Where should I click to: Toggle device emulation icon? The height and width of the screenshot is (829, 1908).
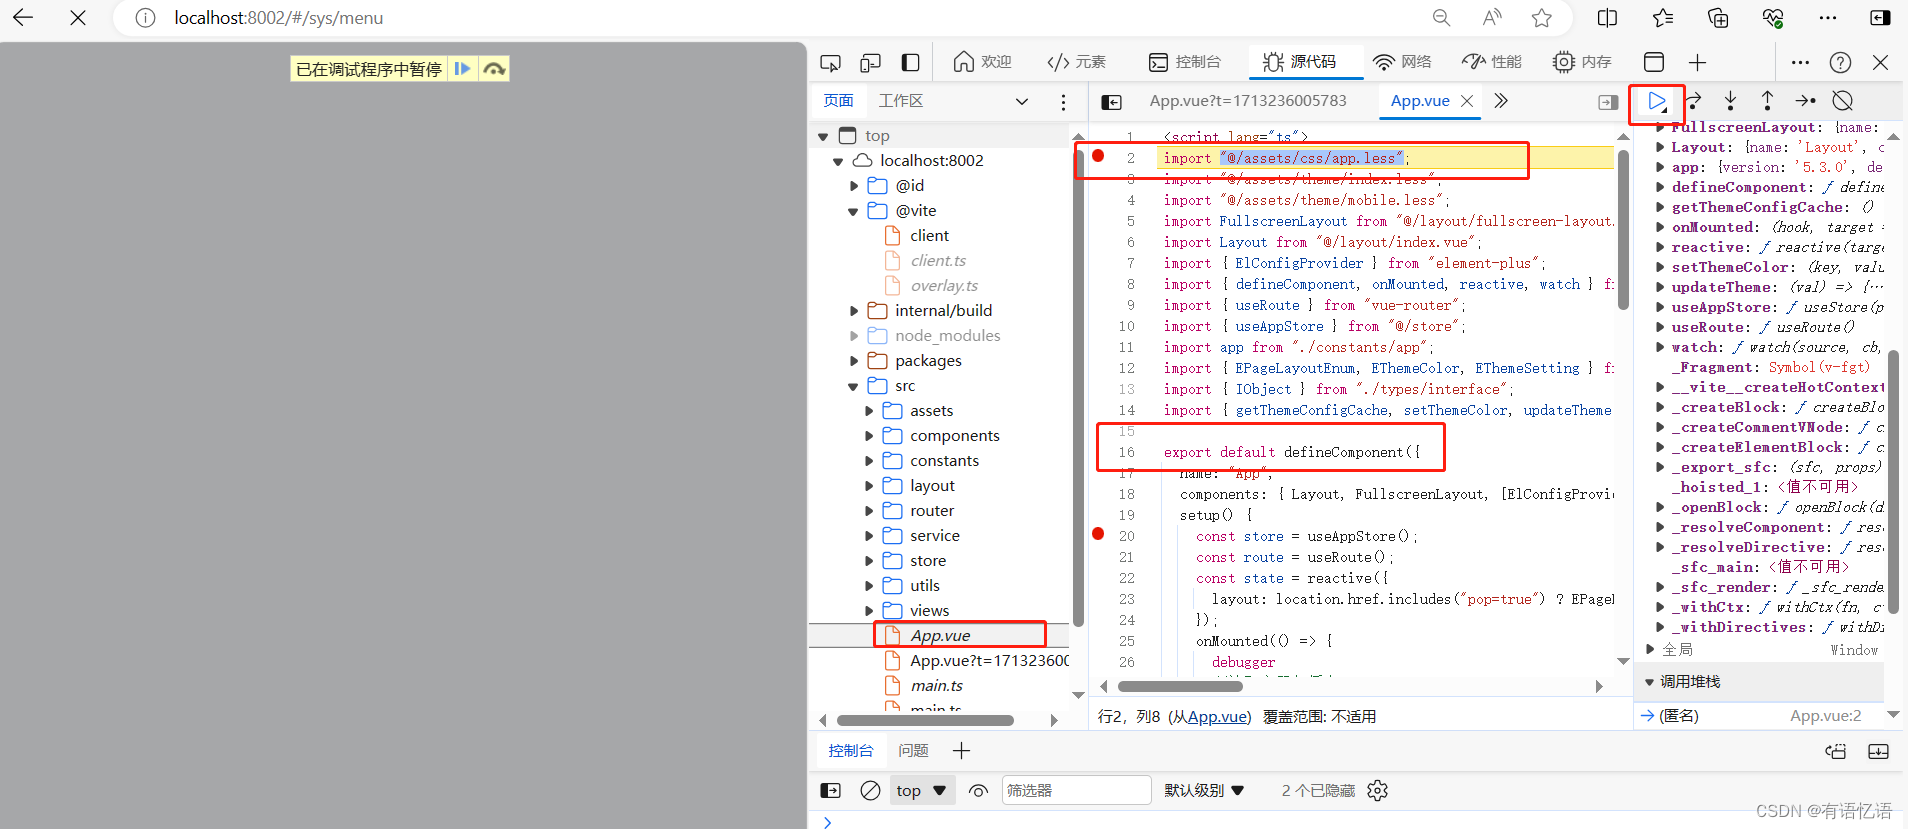[x=870, y=62]
